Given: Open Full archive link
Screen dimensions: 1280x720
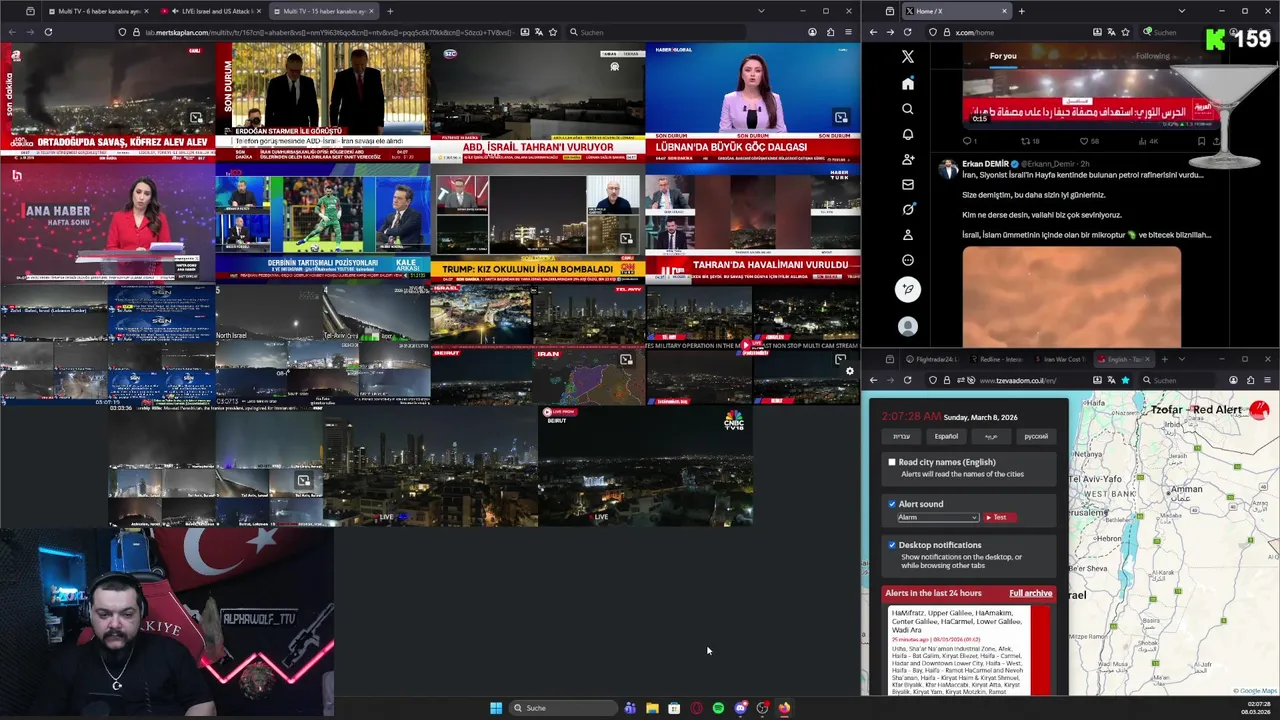Looking at the screenshot, I should (1030, 593).
